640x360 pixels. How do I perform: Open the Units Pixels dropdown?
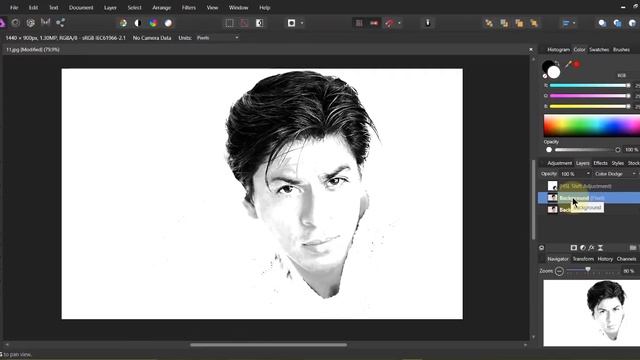pyautogui.click(x=217, y=38)
